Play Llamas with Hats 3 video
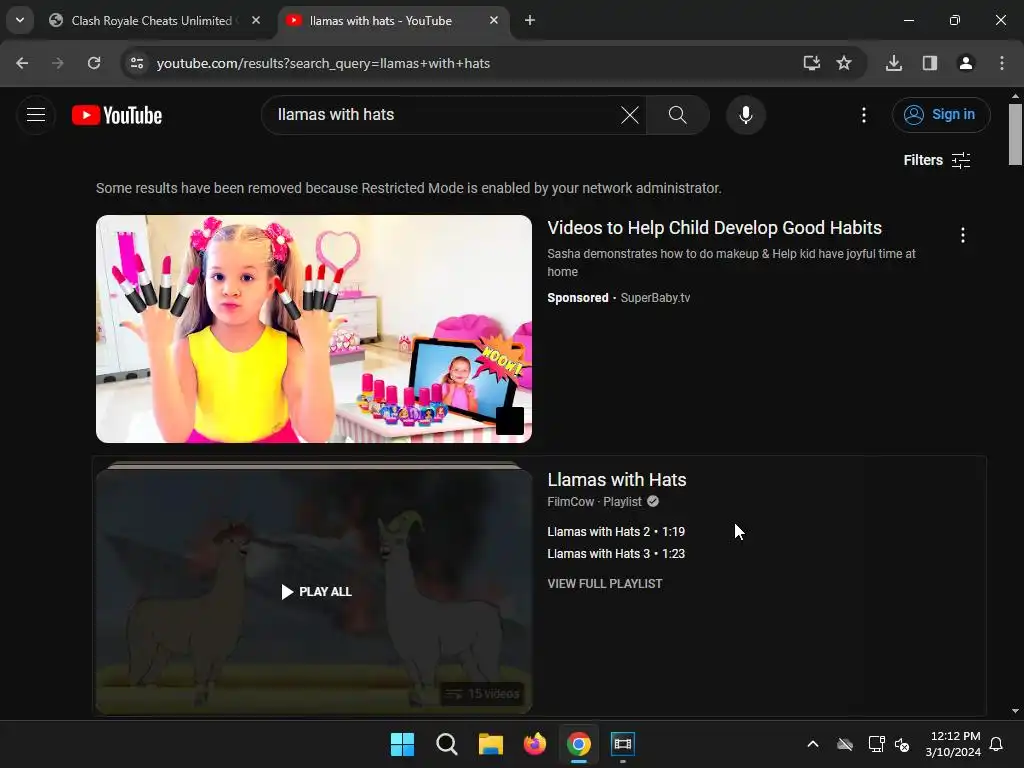Screen dimensions: 1024x768 [616, 554]
